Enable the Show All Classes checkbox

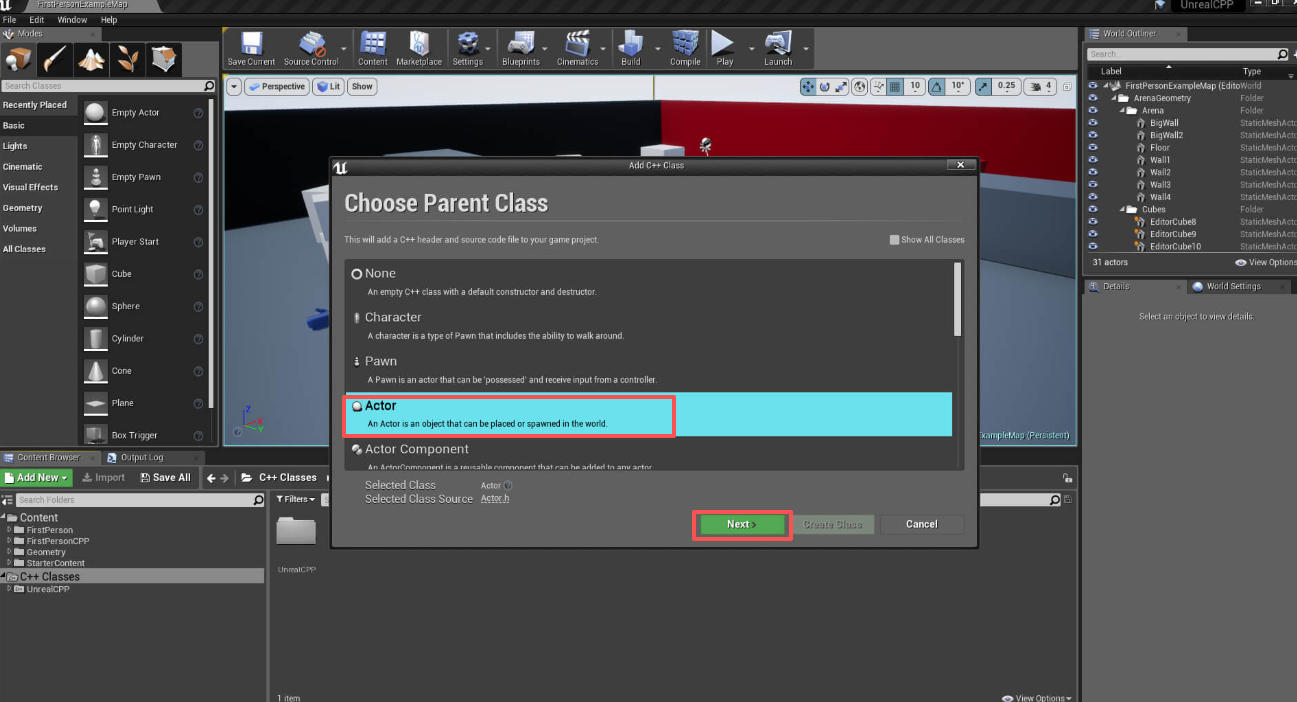(894, 240)
